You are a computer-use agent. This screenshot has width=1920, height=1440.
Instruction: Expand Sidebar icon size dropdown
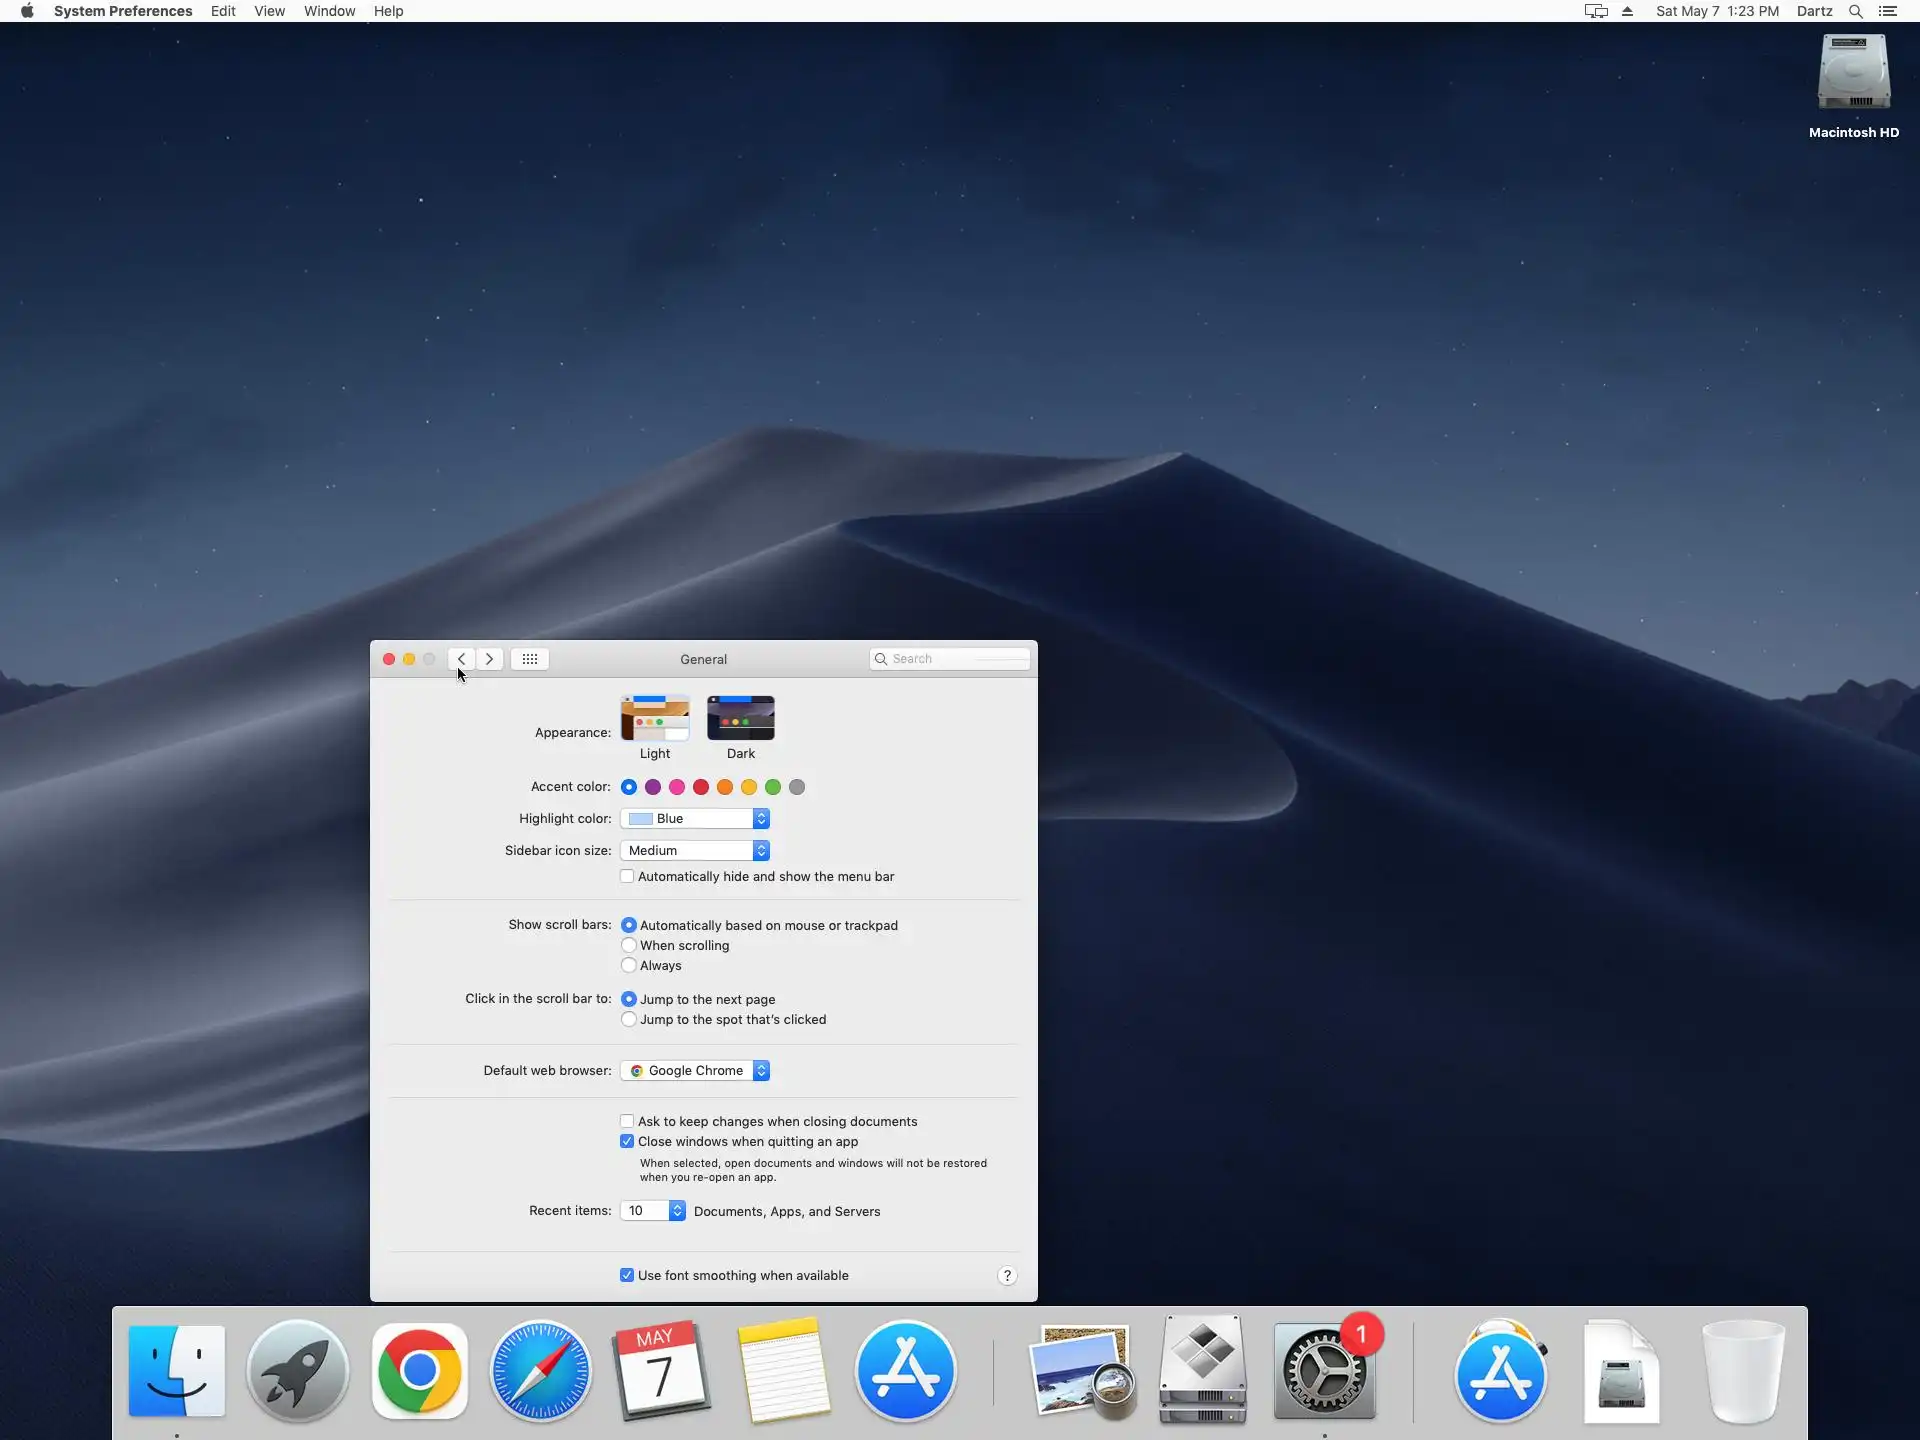[695, 851]
